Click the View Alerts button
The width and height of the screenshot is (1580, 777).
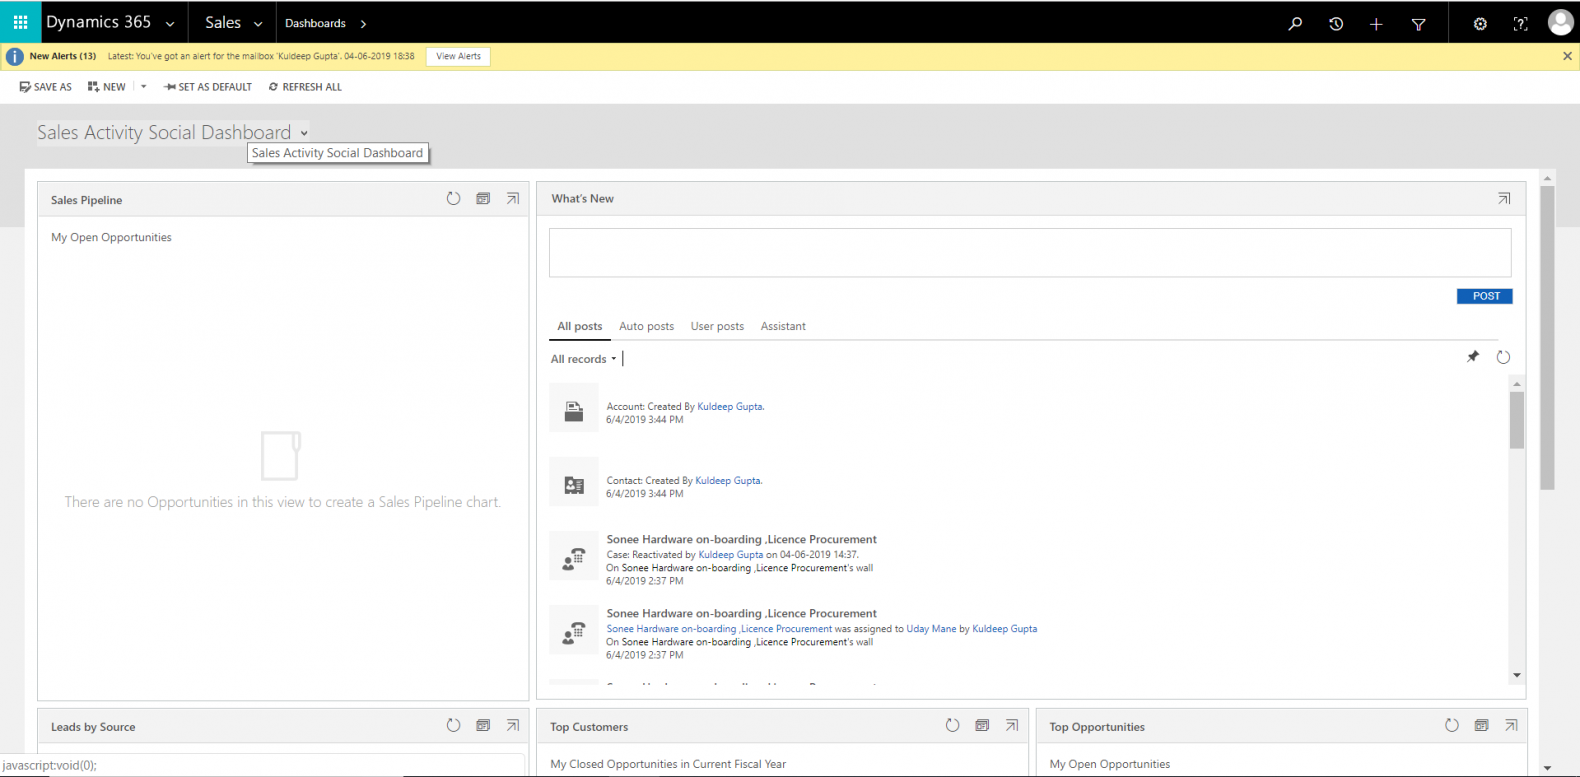coord(458,57)
